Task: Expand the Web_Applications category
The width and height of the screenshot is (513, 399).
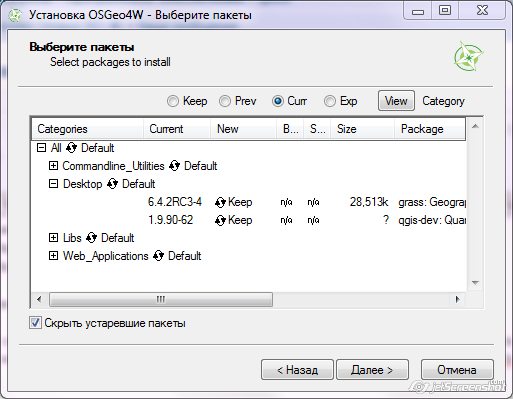Action: pos(53,256)
